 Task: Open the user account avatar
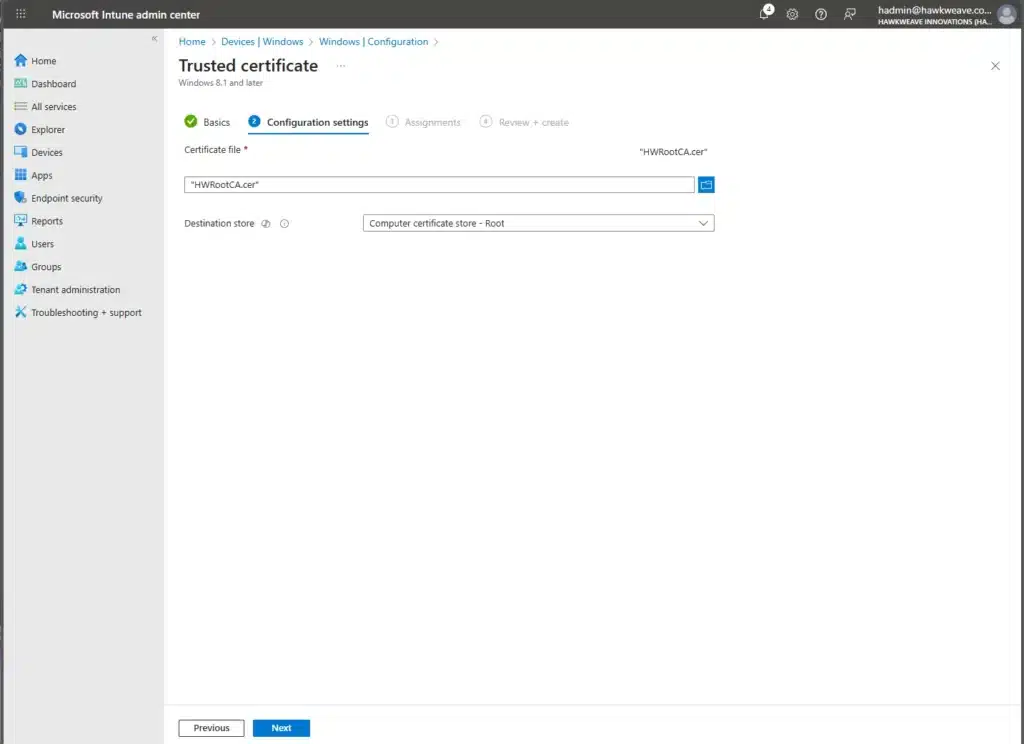pos(1006,14)
